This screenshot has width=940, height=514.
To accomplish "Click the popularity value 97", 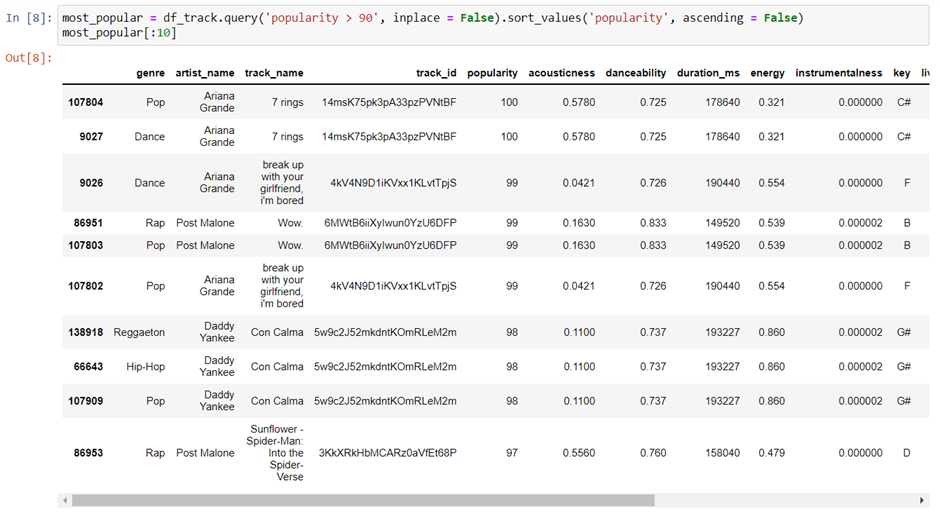I will [x=511, y=453].
